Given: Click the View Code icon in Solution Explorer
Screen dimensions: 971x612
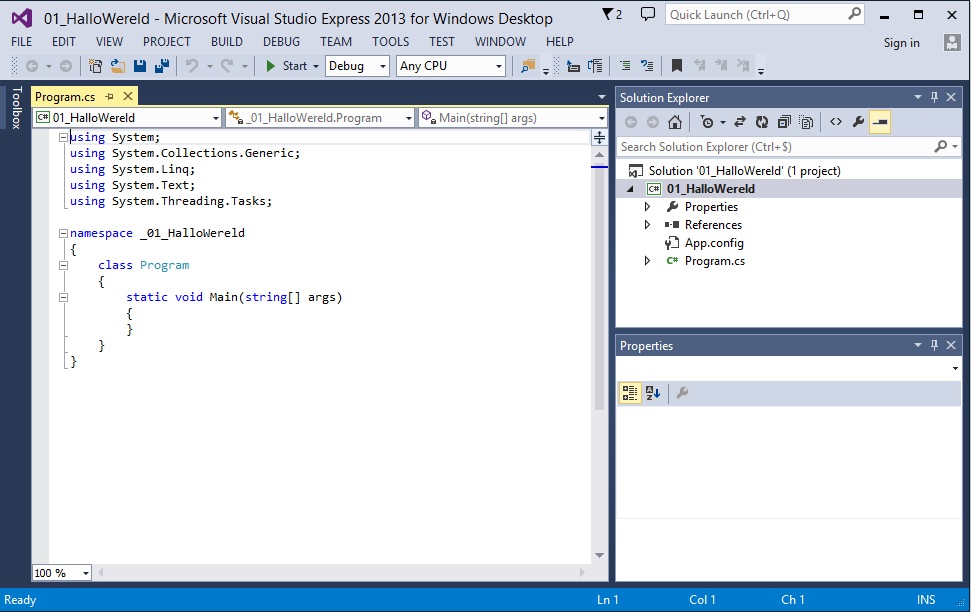Looking at the screenshot, I should click(x=836, y=122).
